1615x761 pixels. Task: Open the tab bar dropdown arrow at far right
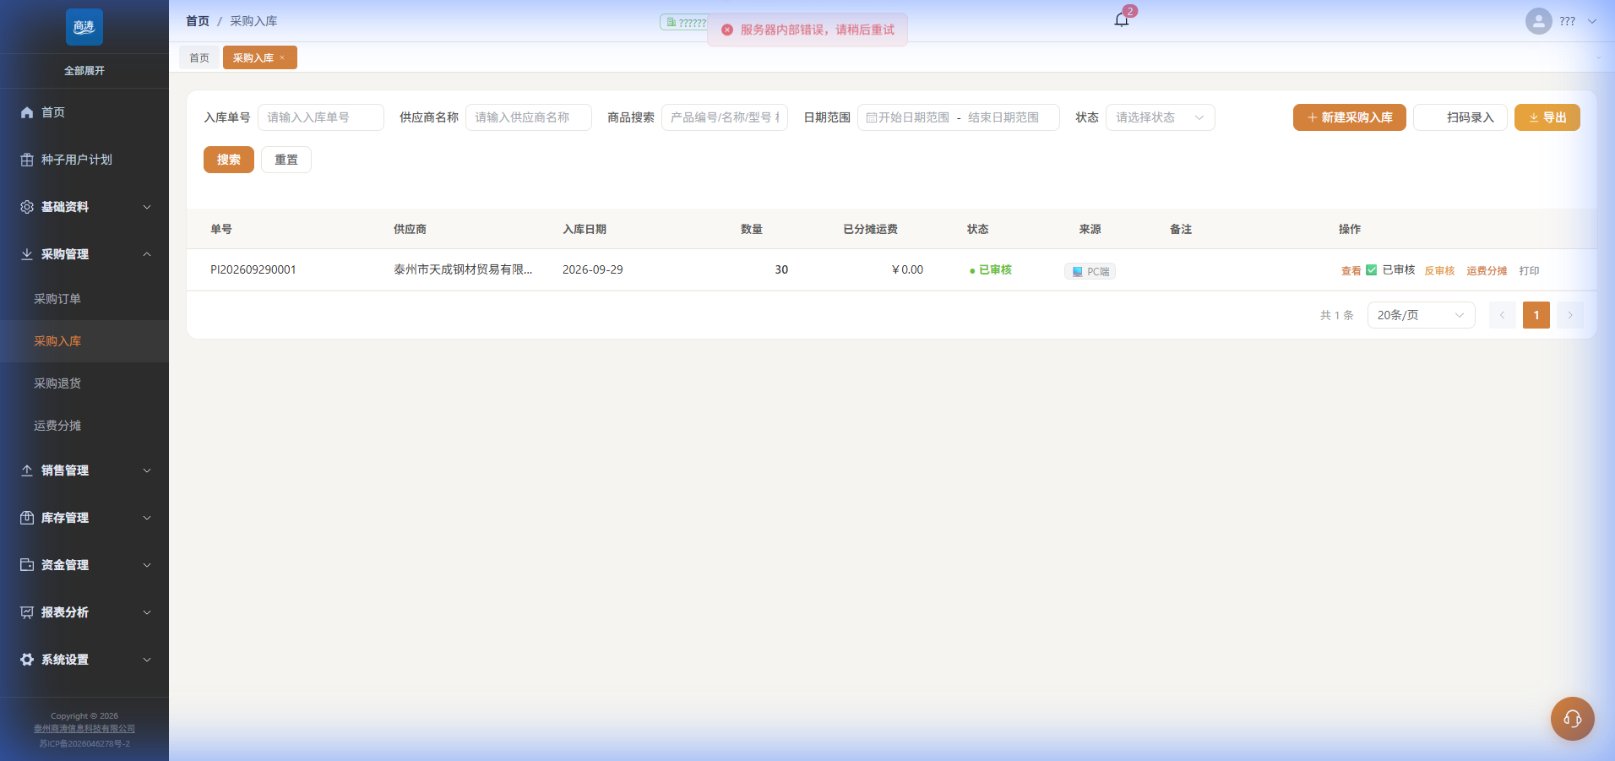coord(1598,58)
